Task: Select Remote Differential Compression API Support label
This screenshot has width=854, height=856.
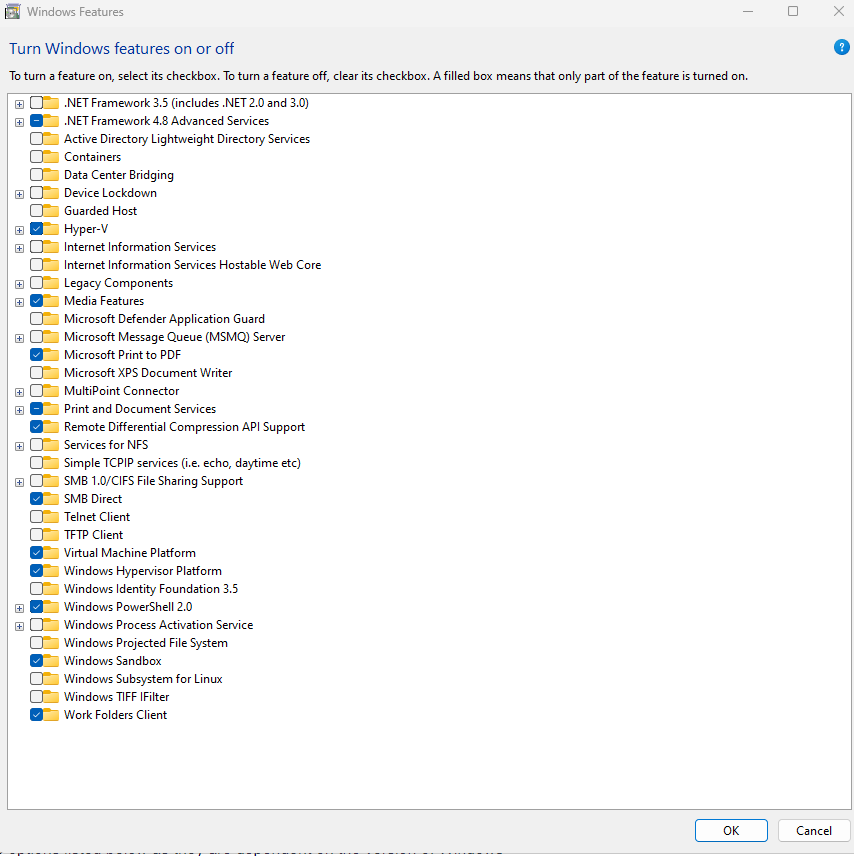Action: (184, 427)
